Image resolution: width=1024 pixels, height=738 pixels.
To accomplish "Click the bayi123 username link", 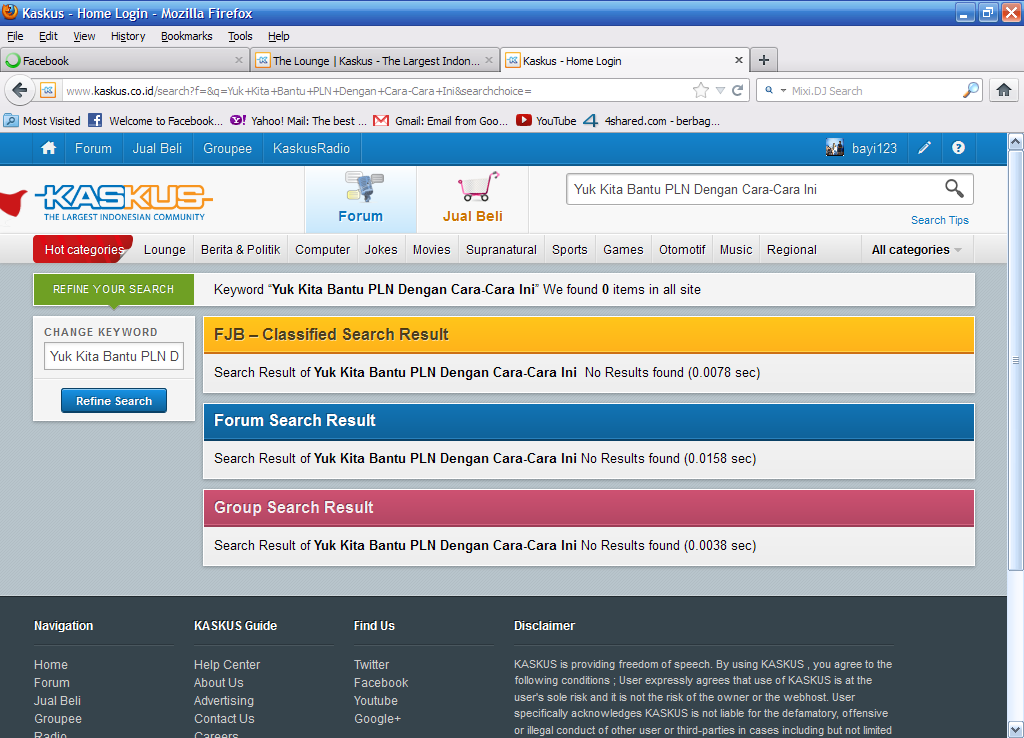I will tap(874, 148).
